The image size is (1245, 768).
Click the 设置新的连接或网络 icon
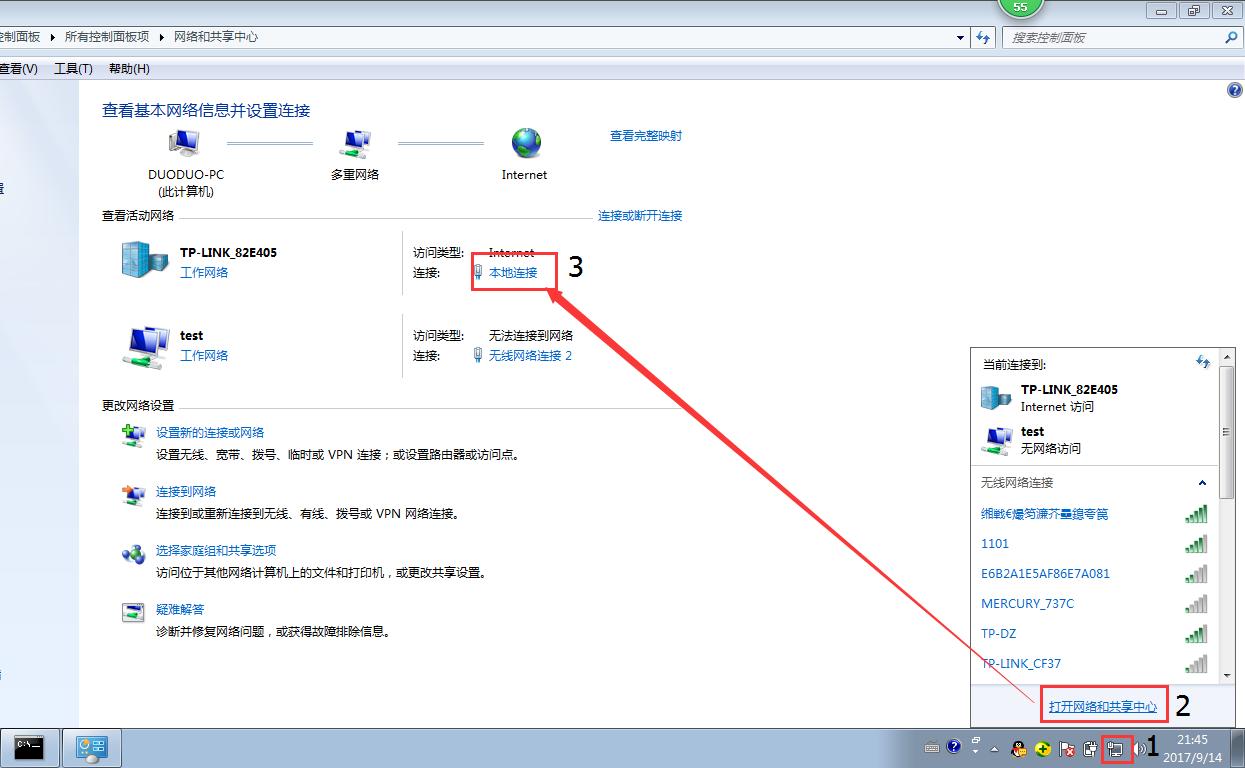pyautogui.click(x=133, y=435)
